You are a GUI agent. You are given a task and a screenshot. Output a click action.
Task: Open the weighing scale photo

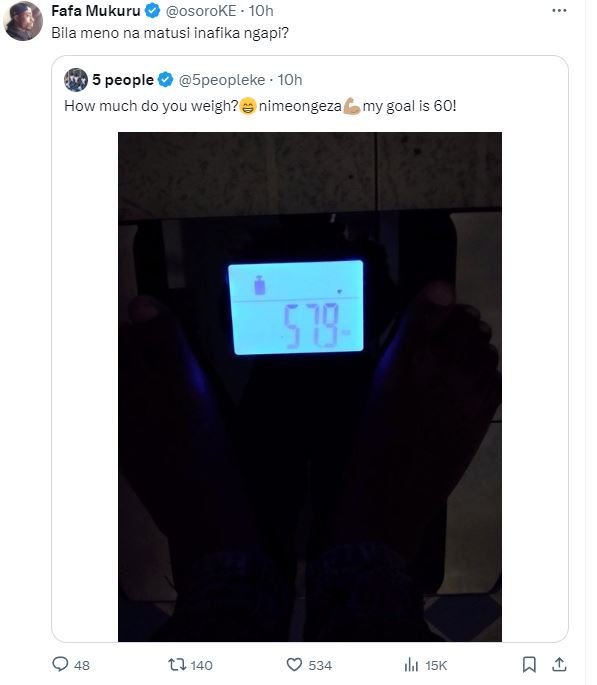tap(310, 387)
